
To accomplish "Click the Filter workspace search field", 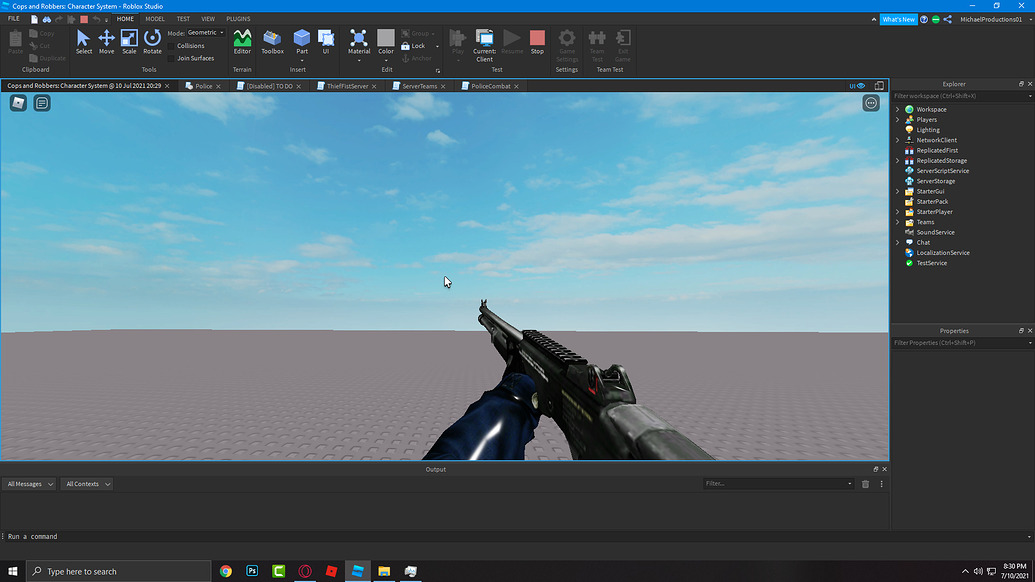I will pyautogui.click(x=960, y=96).
